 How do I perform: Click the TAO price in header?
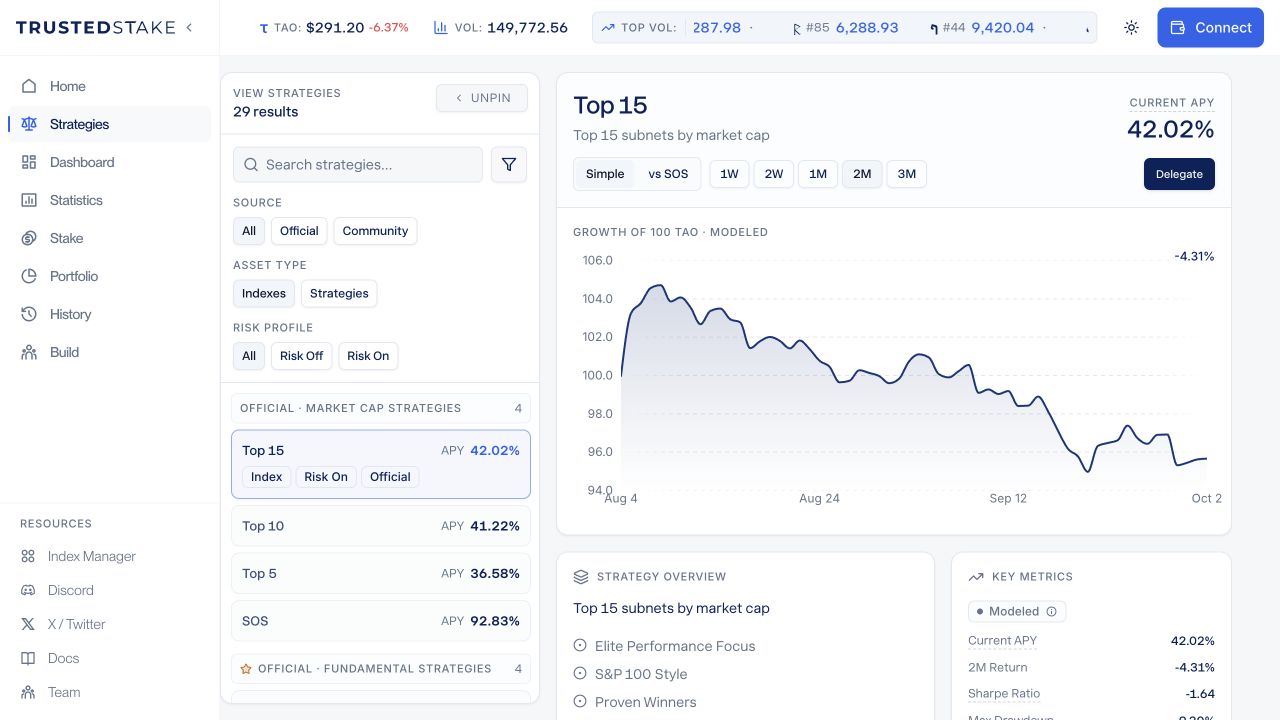pyautogui.click(x=334, y=28)
